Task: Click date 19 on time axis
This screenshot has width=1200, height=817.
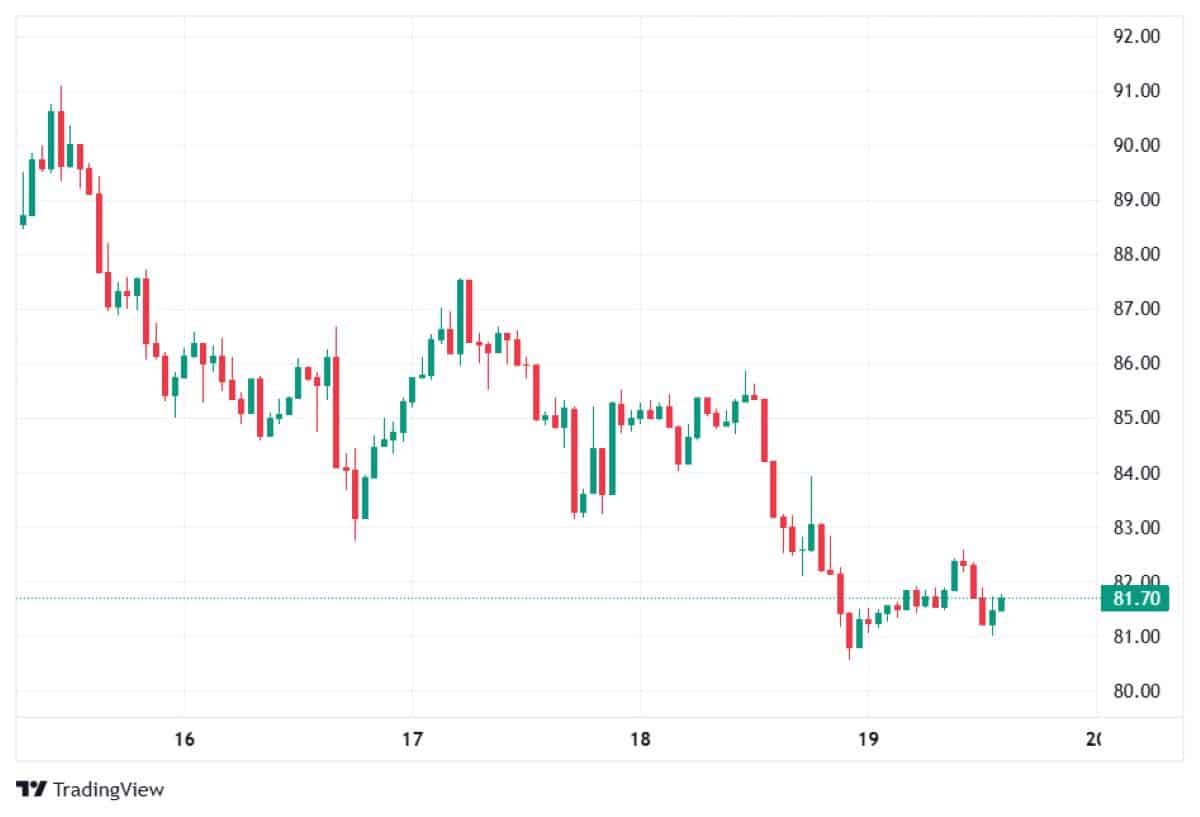Action: [x=868, y=740]
